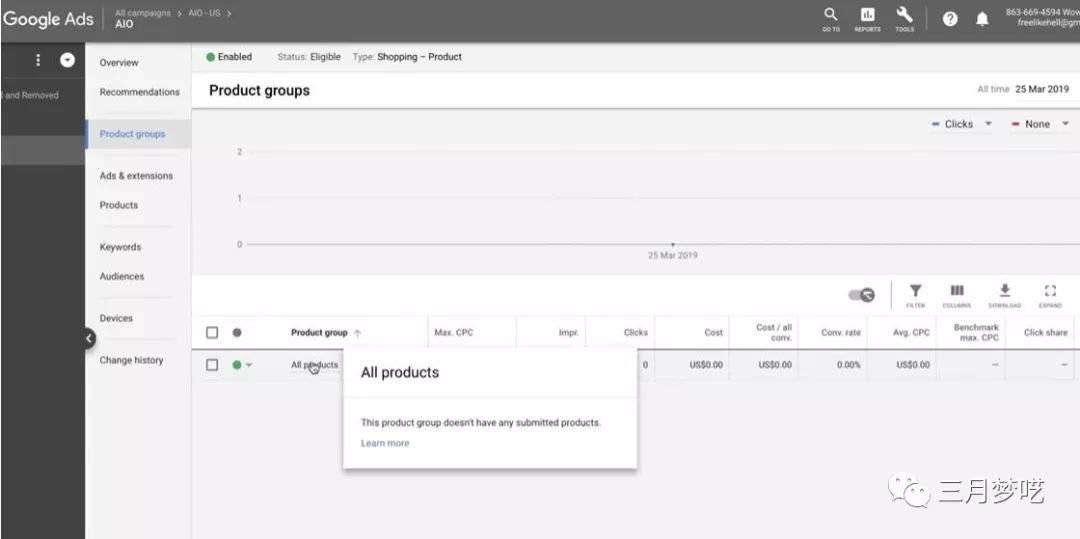Click the Help question mark icon

pyautogui.click(x=950, y=19)
